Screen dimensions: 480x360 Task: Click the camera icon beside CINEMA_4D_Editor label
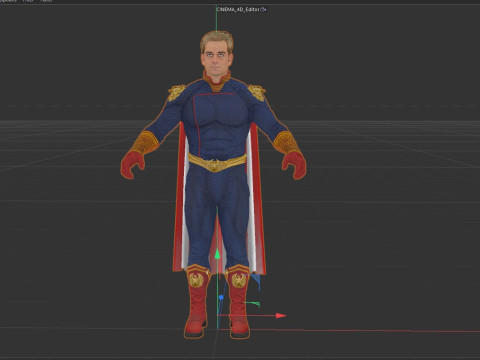[263, 10]
